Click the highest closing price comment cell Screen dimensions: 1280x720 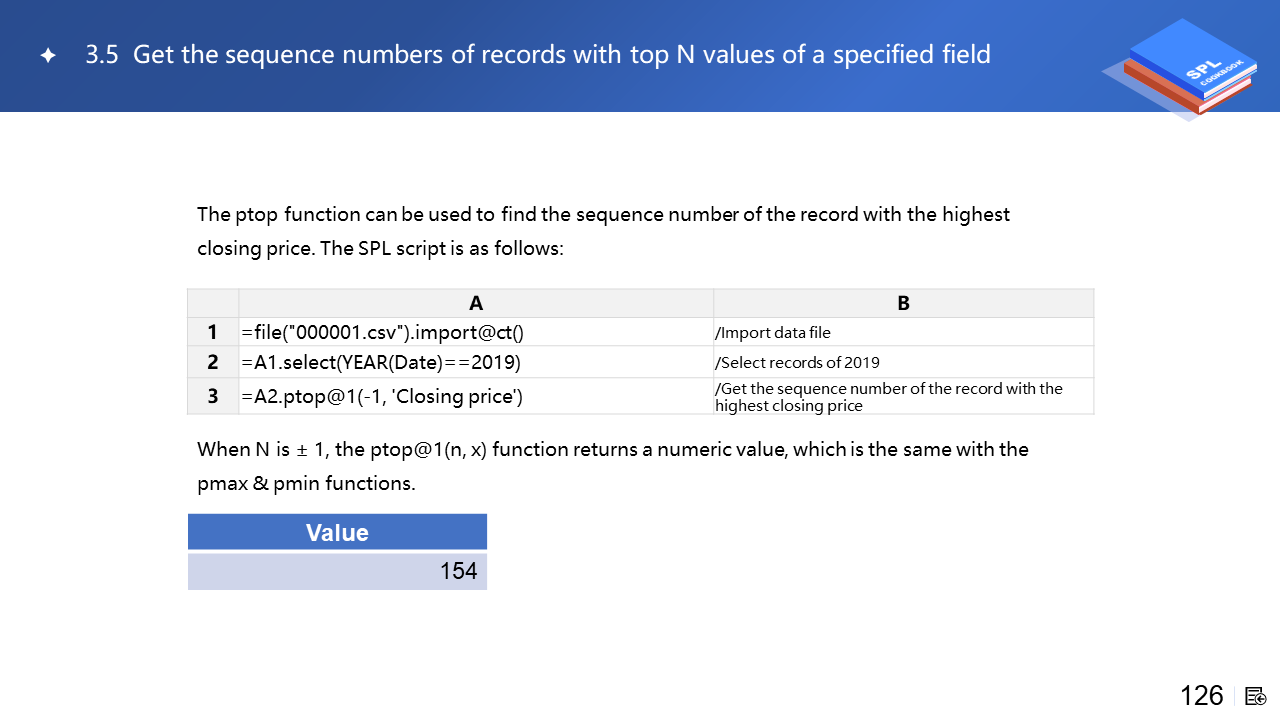[x=903, y=396]
